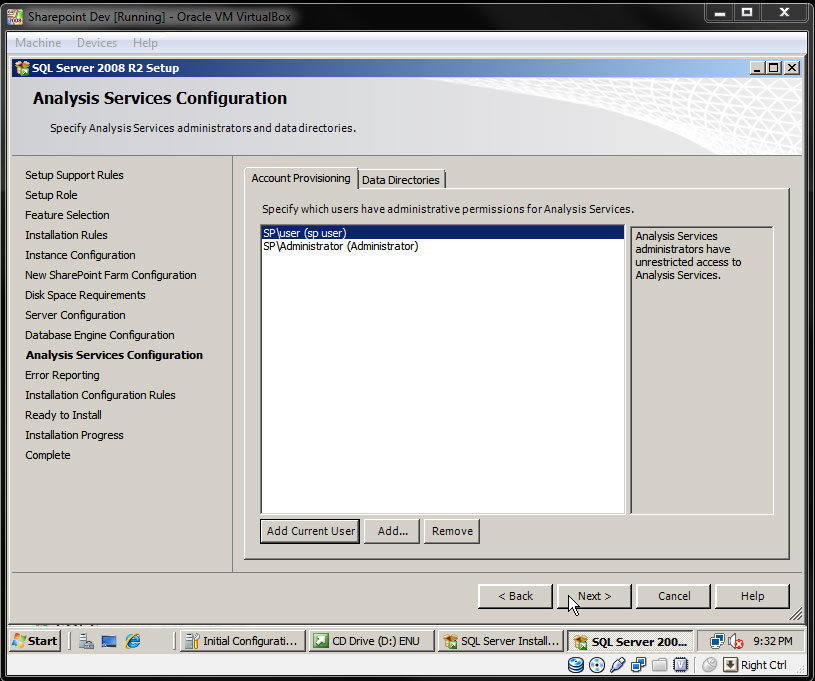Click Setup Role step
The height and width of the screenshot is (681, 815).
click(51, 195)
